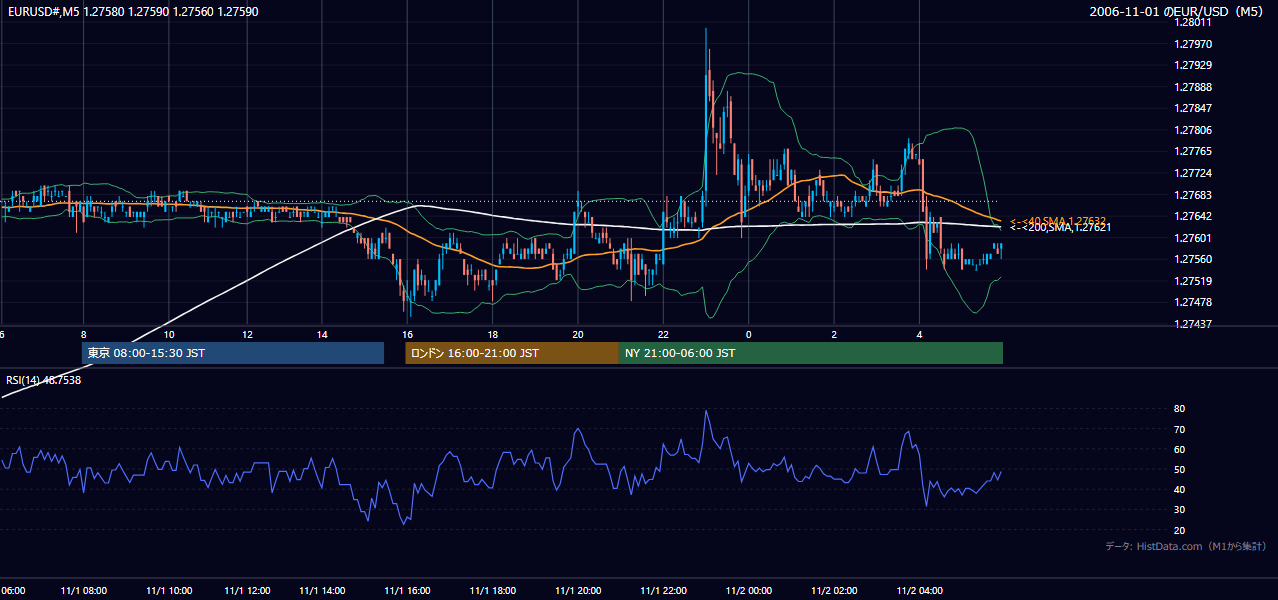
Task: Click price axis label 1.27642
Action: click(1193, 216)
